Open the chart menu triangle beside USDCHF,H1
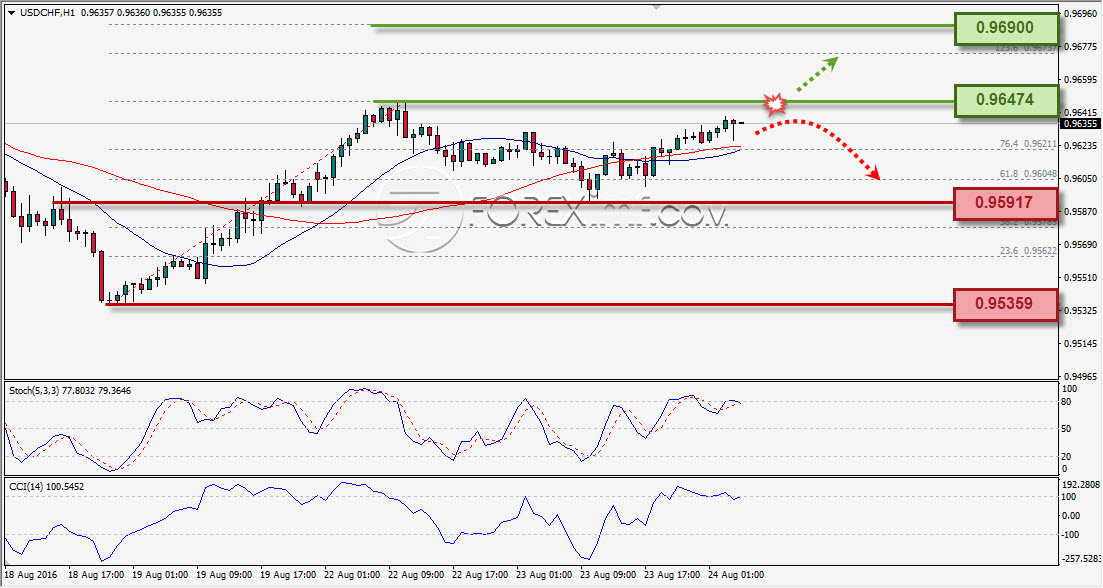 [x=11, y=13]
